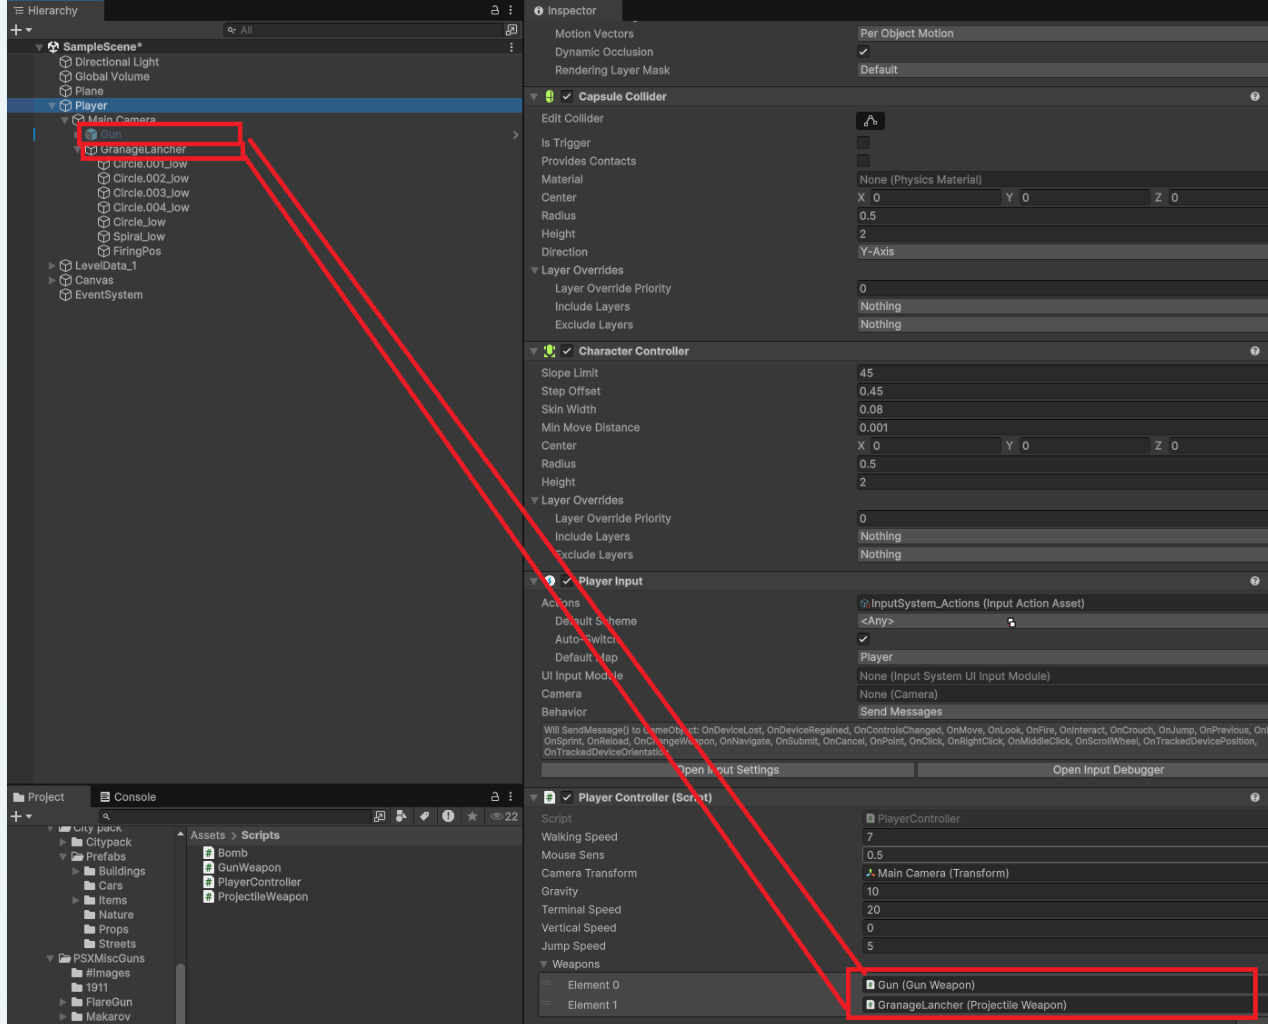This screenshot has width=1268, height=1024.
Task: Click the Walking Speed value field
Action: coord(1065,837)
